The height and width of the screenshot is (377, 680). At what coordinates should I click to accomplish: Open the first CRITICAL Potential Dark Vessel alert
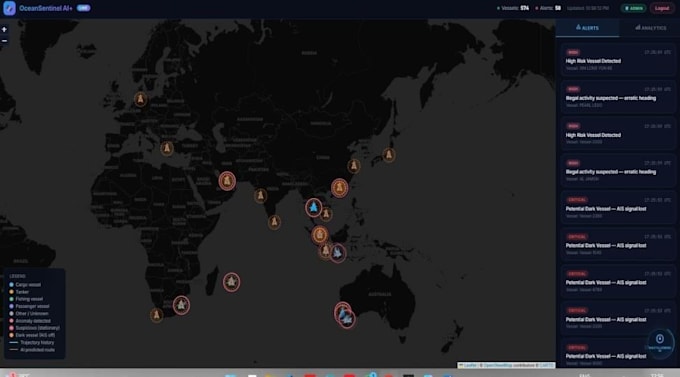click(x=618, y=207)
